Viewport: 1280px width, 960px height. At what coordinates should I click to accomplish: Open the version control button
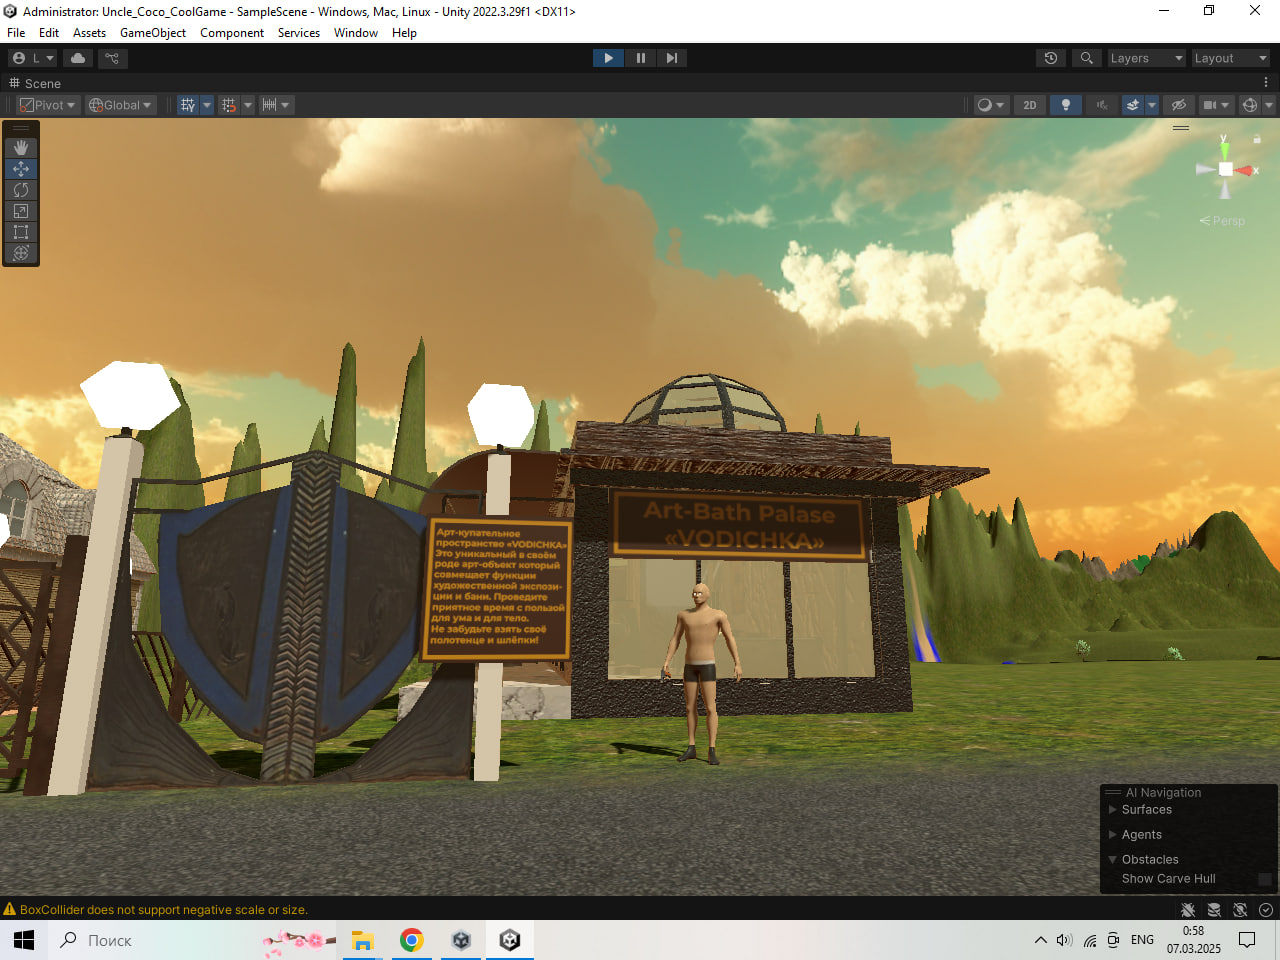click(112, 58)
